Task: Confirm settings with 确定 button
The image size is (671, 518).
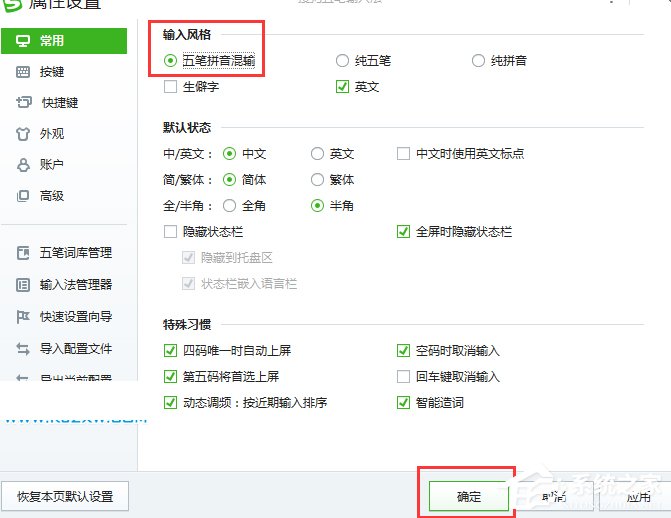Action: click(469, 497)
